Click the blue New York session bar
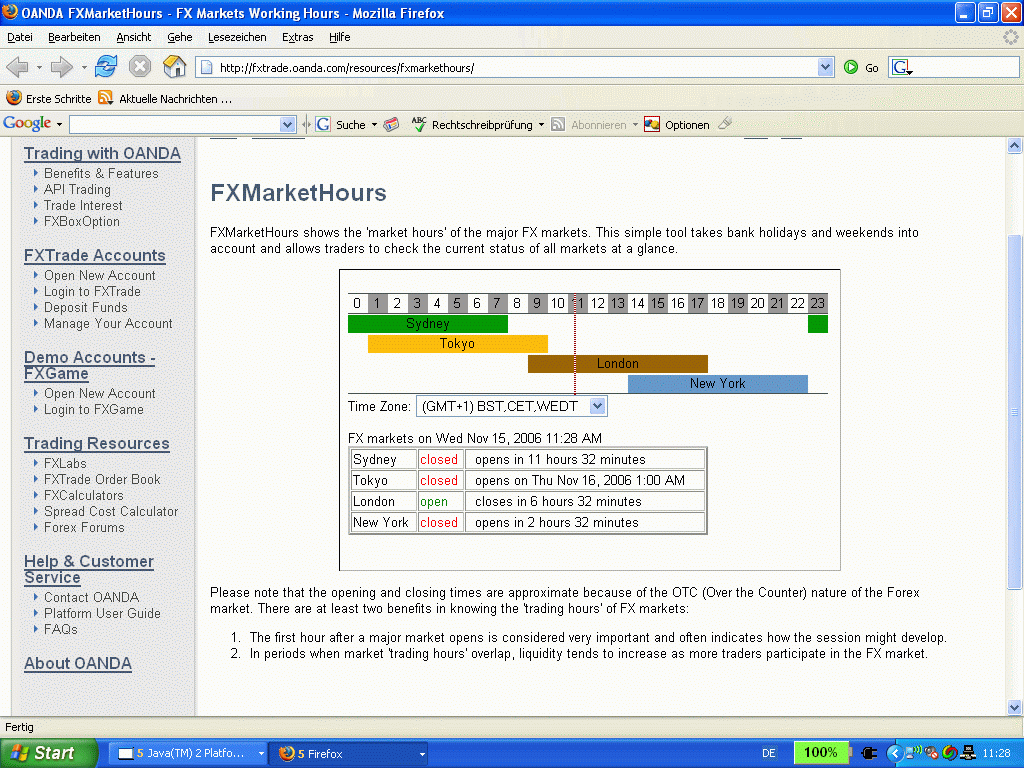 point(718,384)
